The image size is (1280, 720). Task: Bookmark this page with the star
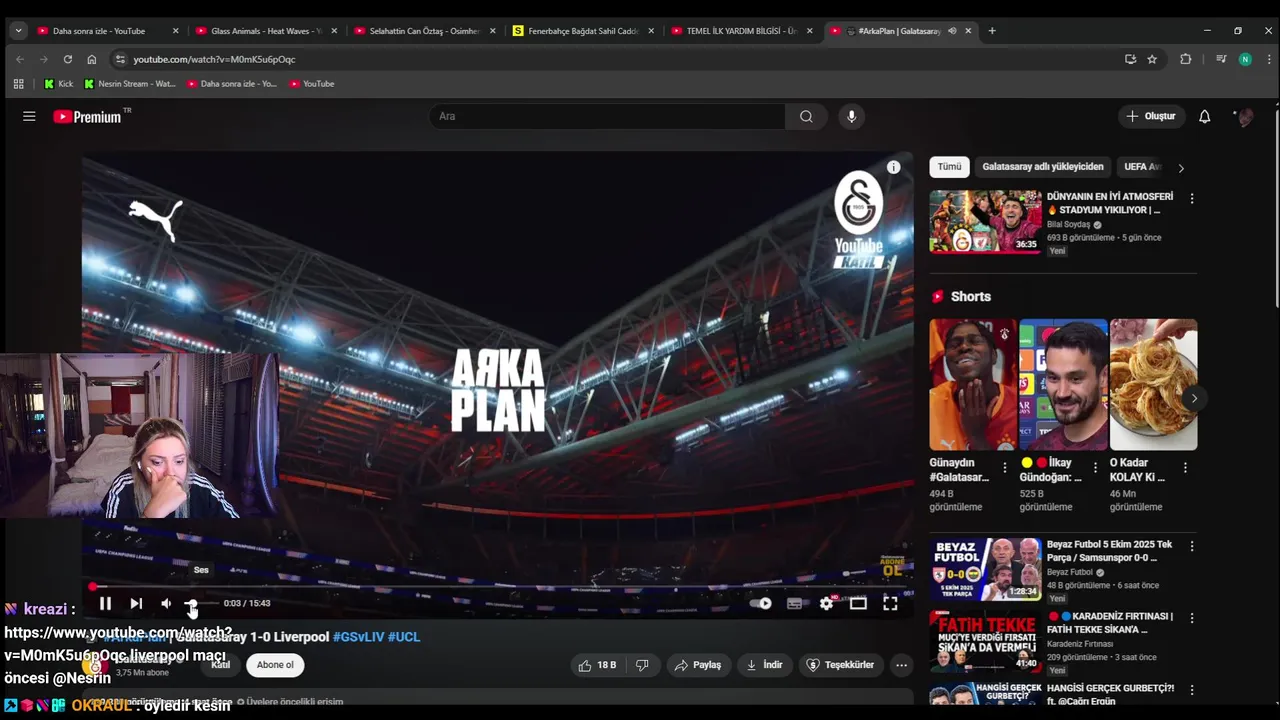coord(1152,59)
